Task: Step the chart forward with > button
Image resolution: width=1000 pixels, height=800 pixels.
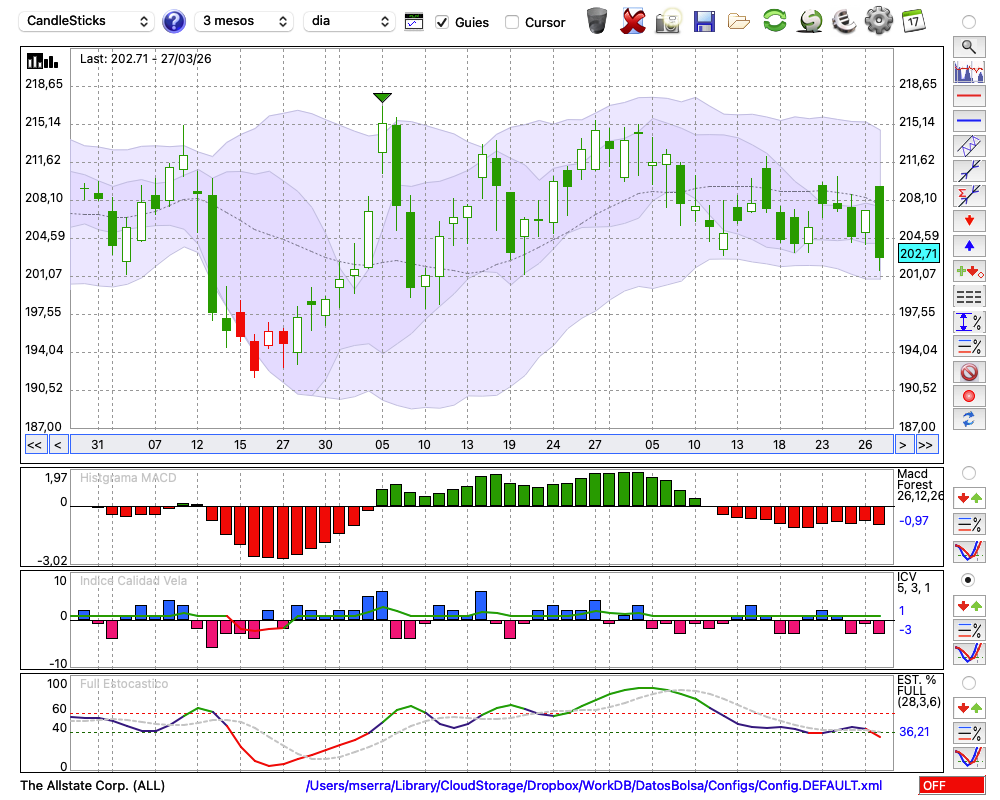Action: click(902, 445)
